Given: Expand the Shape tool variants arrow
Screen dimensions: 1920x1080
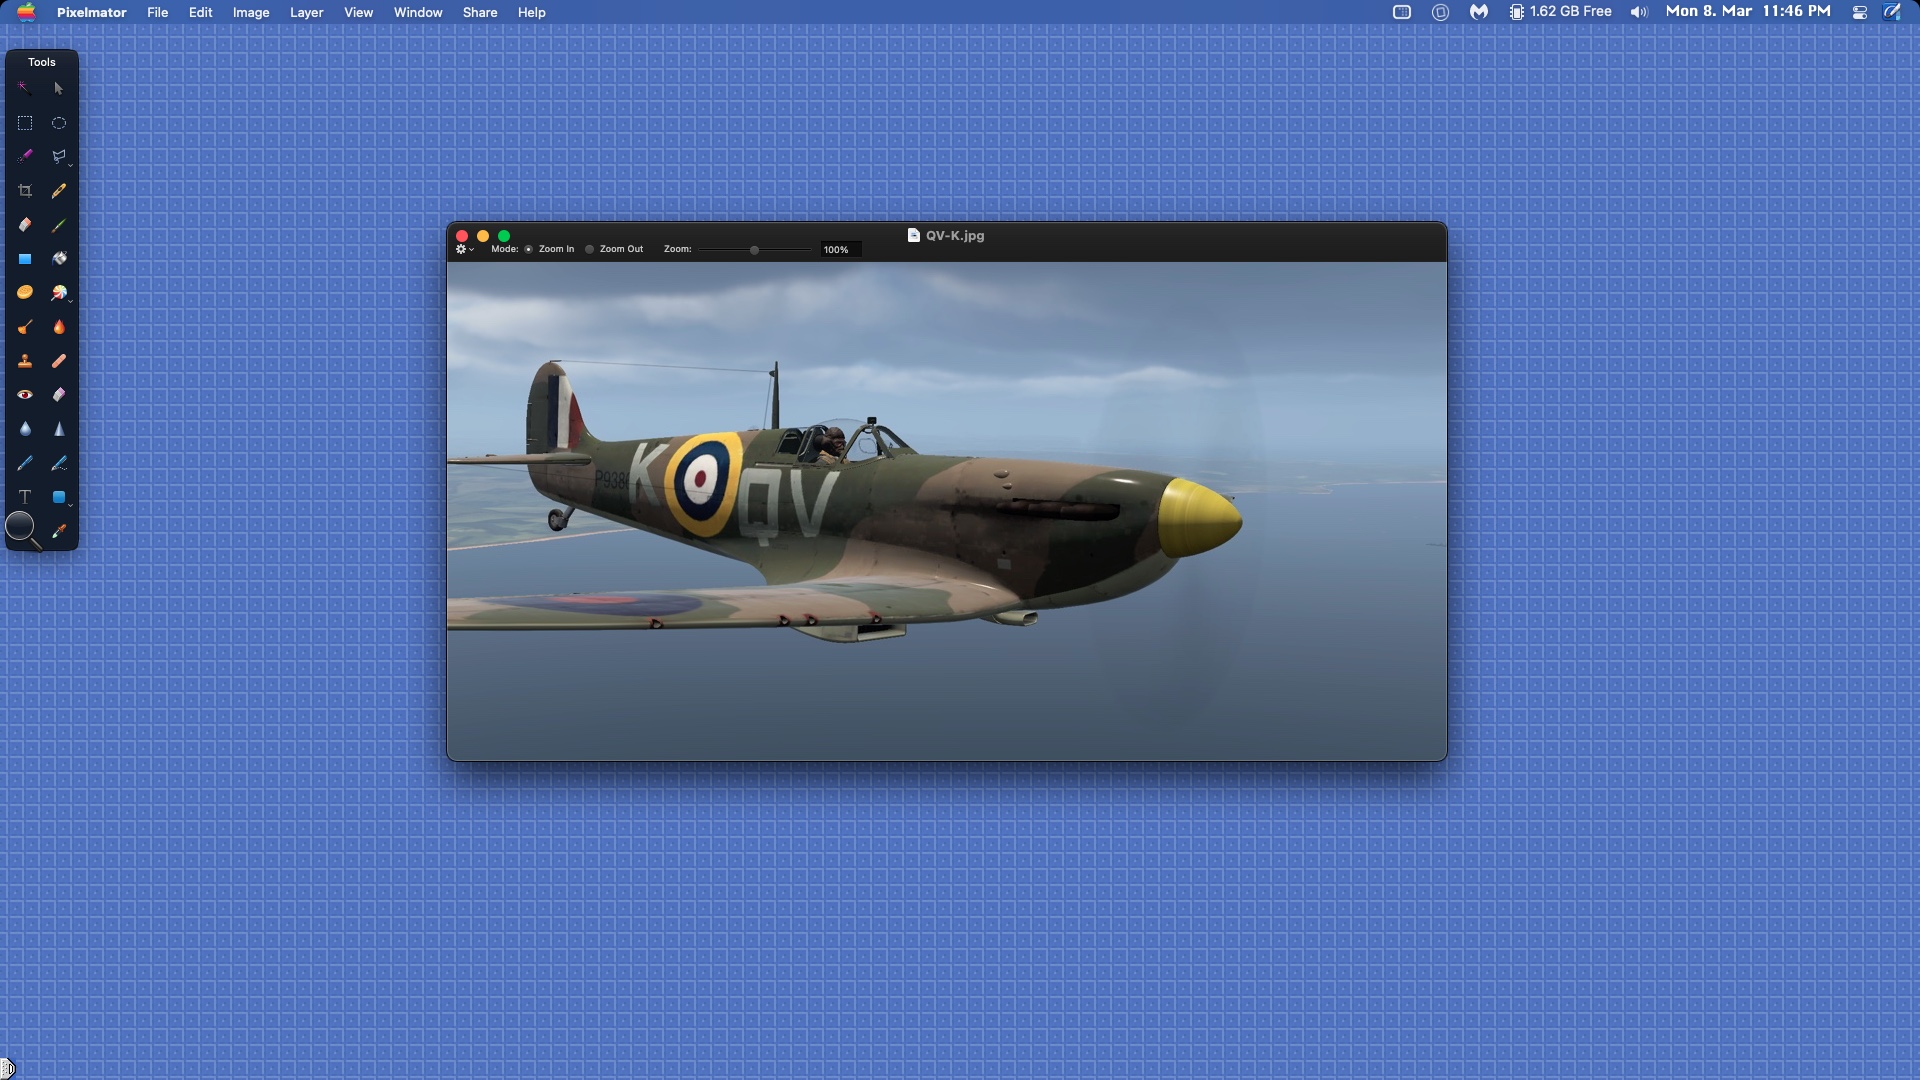Looking at the screenshot, I should point(70,505).
